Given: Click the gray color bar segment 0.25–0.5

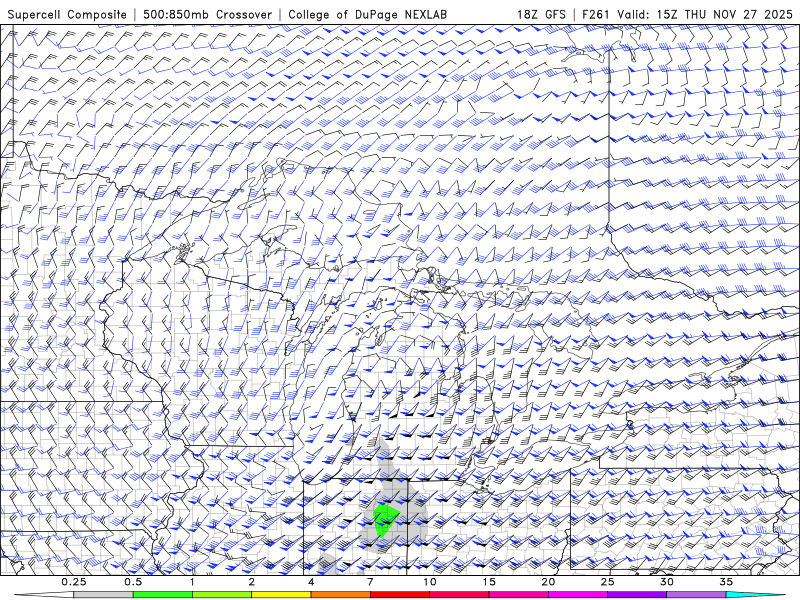Looking at the screenshot, I should tap(104, 595).
